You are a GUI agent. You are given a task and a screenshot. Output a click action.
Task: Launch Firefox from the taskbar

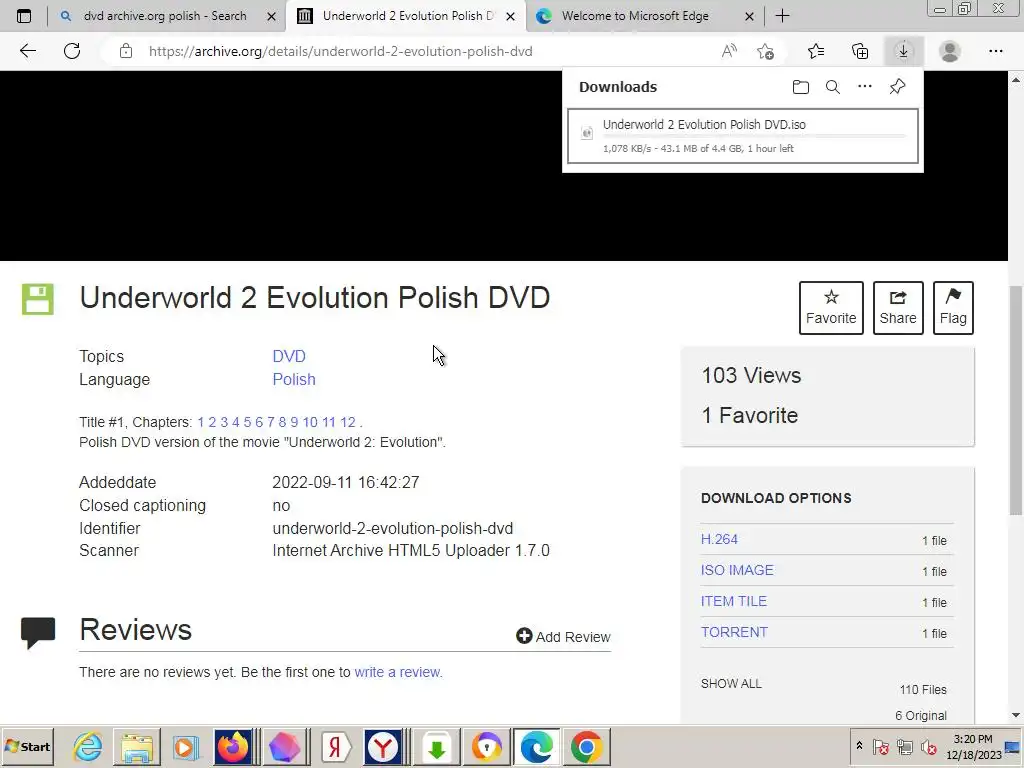click(x=232, y=746)
